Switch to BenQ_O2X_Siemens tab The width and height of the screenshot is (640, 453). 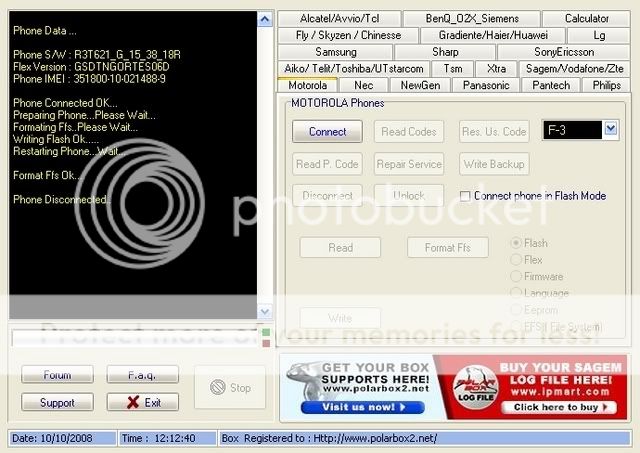pos(472,19)
